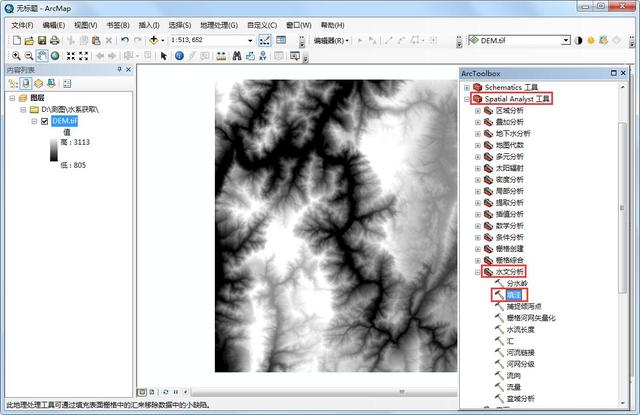Image resolution: width=640 pixels, height=415 pixels.
Task: Click the map horizontal scrollbar
Action: [322, 392]
